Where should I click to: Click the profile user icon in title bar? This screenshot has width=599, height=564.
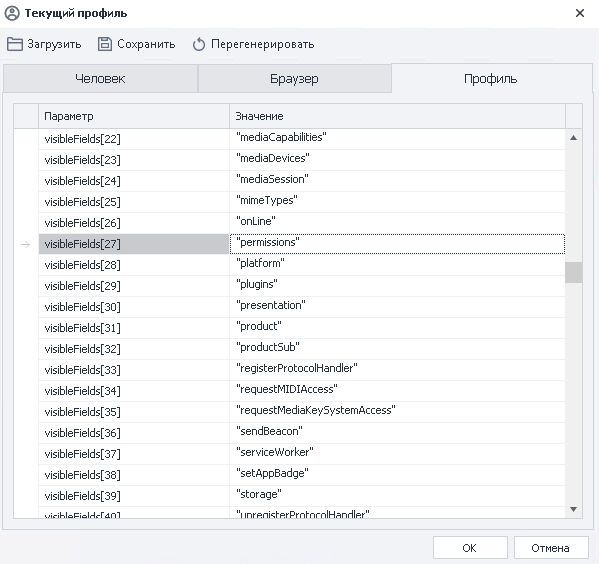(12, 13)
